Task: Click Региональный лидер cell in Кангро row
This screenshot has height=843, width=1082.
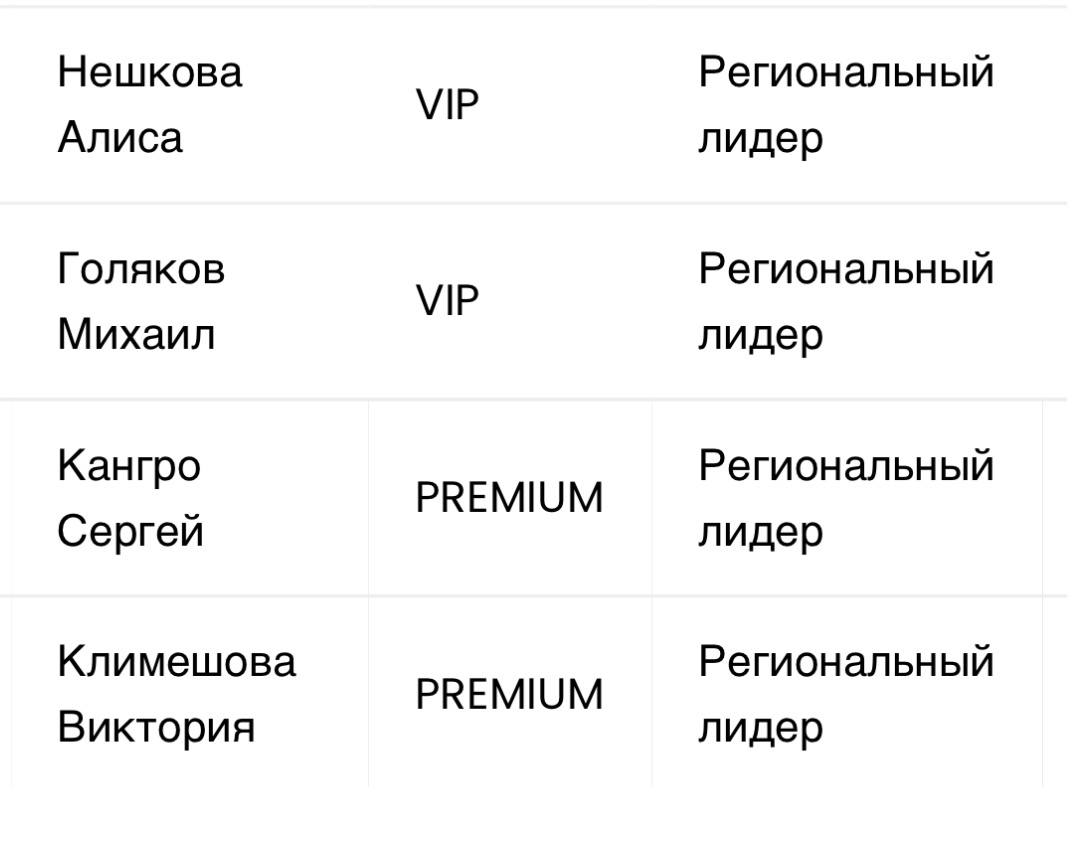Action: coord(846,497)
